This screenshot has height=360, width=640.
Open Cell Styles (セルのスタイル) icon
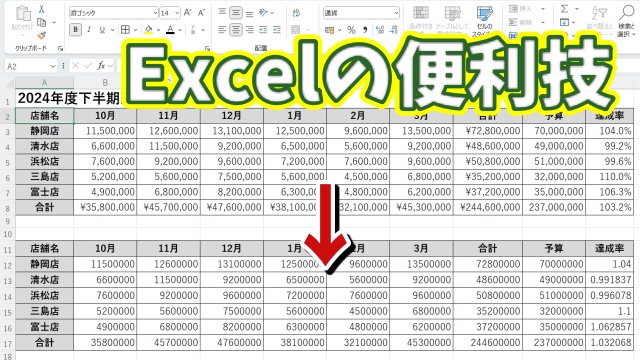484,13
